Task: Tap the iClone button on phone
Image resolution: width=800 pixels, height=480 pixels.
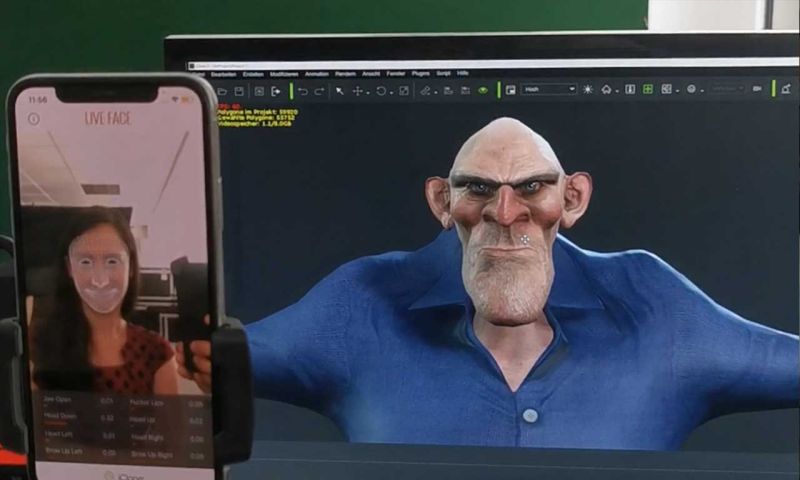Action: tap(124, 475)
